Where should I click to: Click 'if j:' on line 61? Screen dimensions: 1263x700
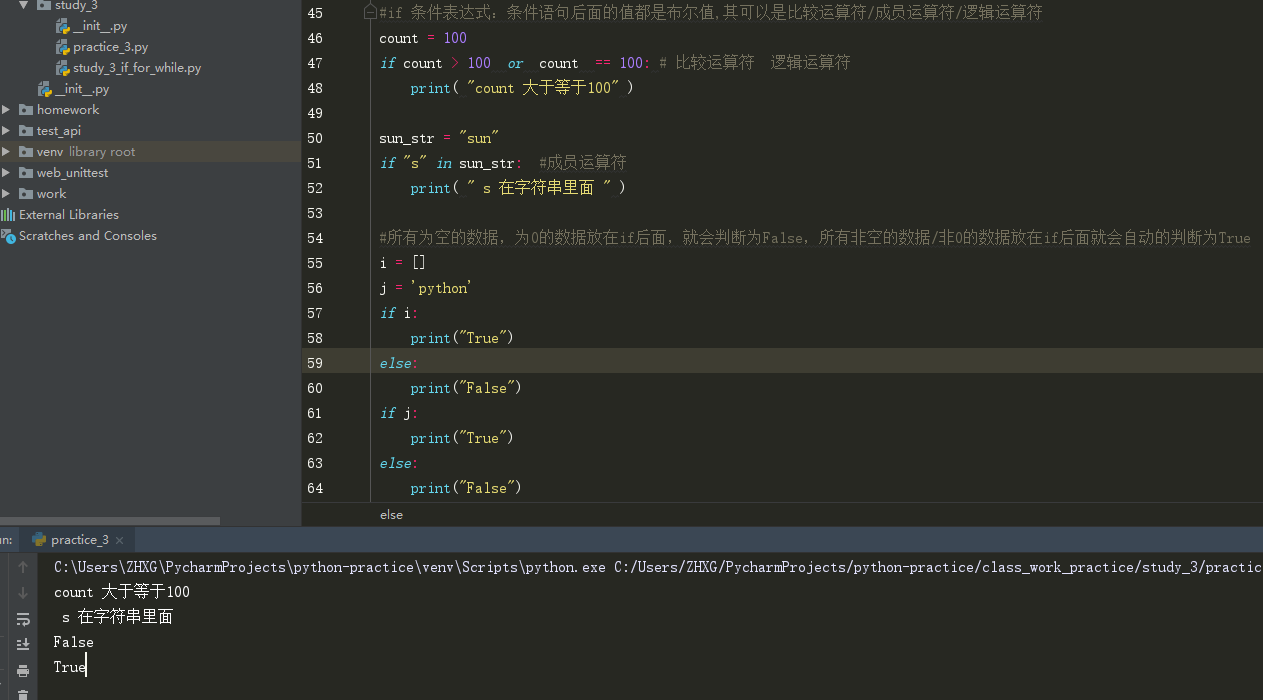tap(399, 413)
